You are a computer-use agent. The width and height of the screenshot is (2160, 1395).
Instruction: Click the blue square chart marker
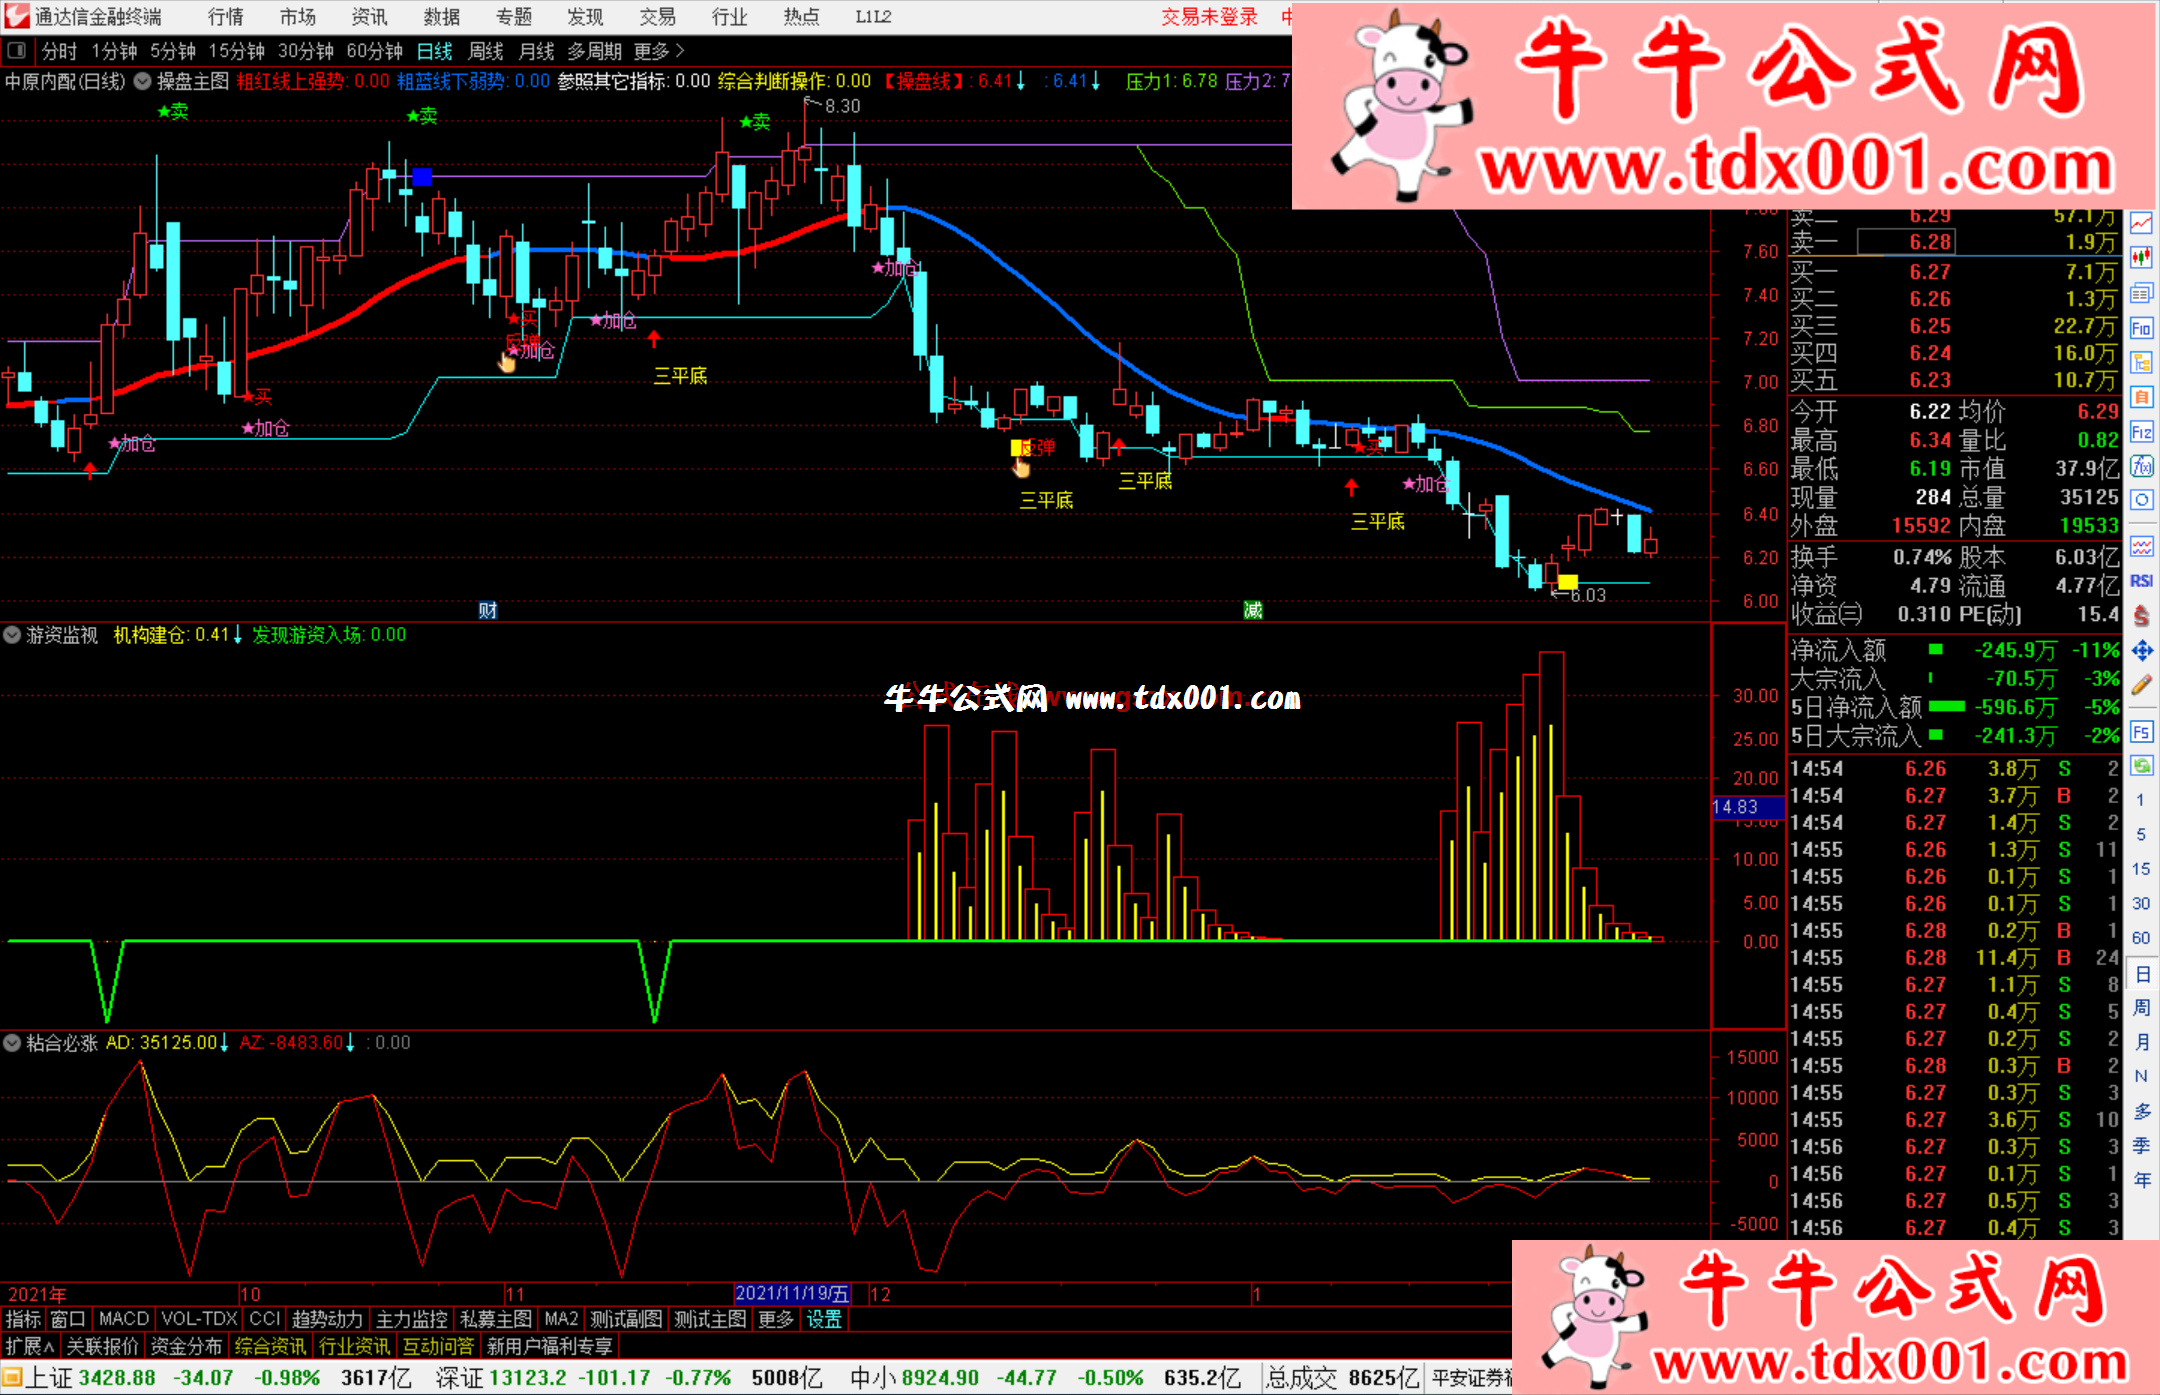tap(422, 177)
